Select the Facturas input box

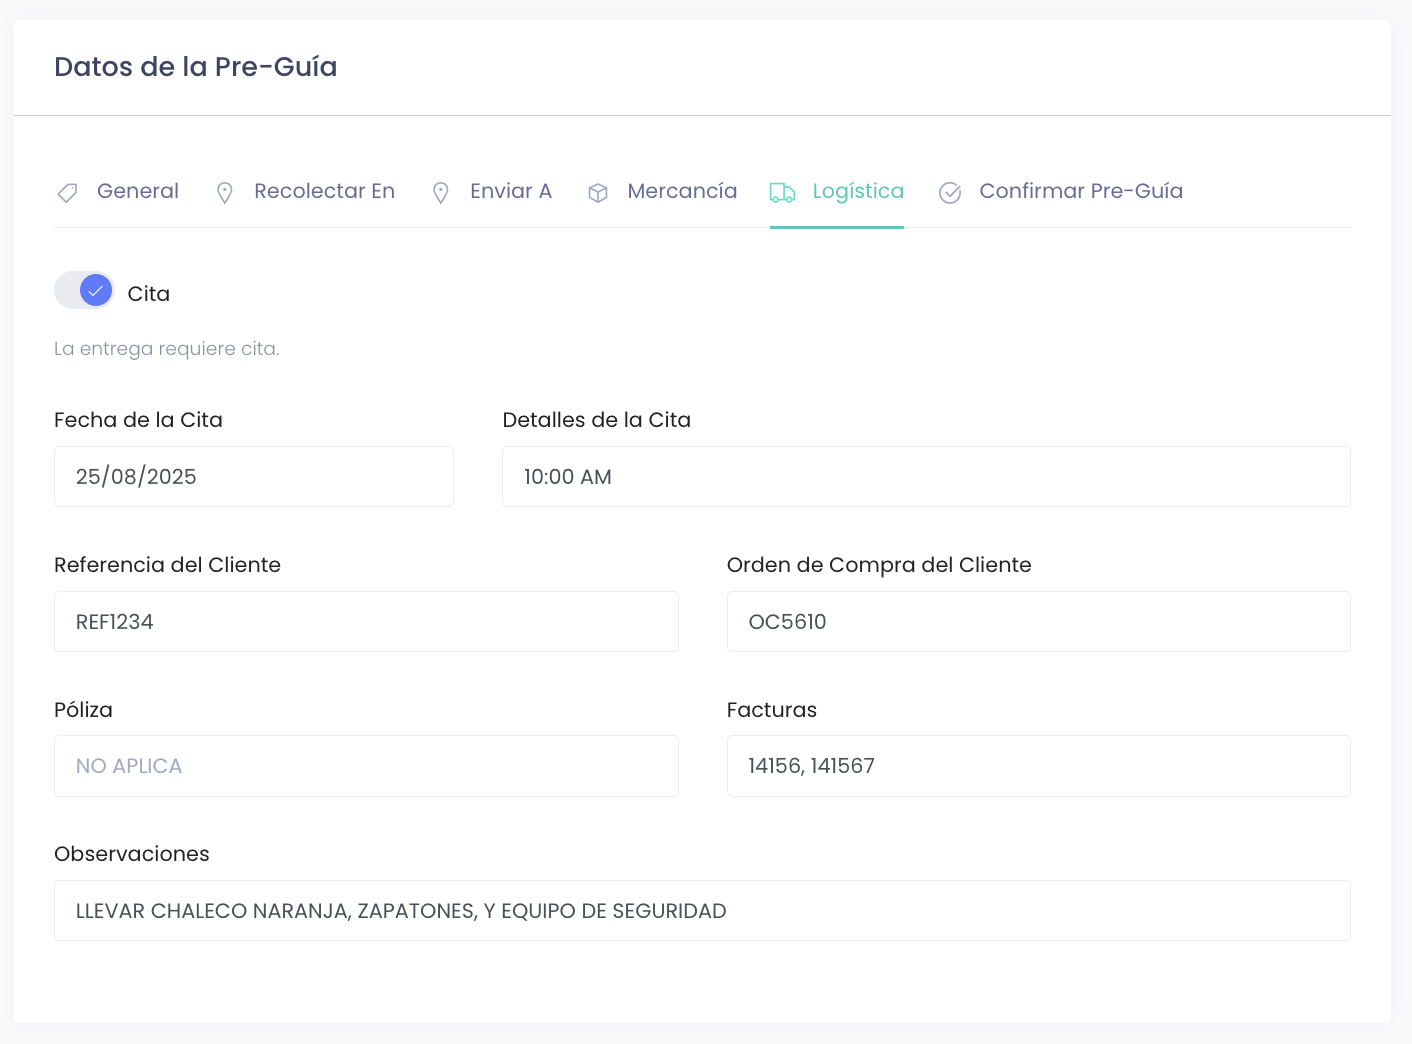(x=1038, y=766)
